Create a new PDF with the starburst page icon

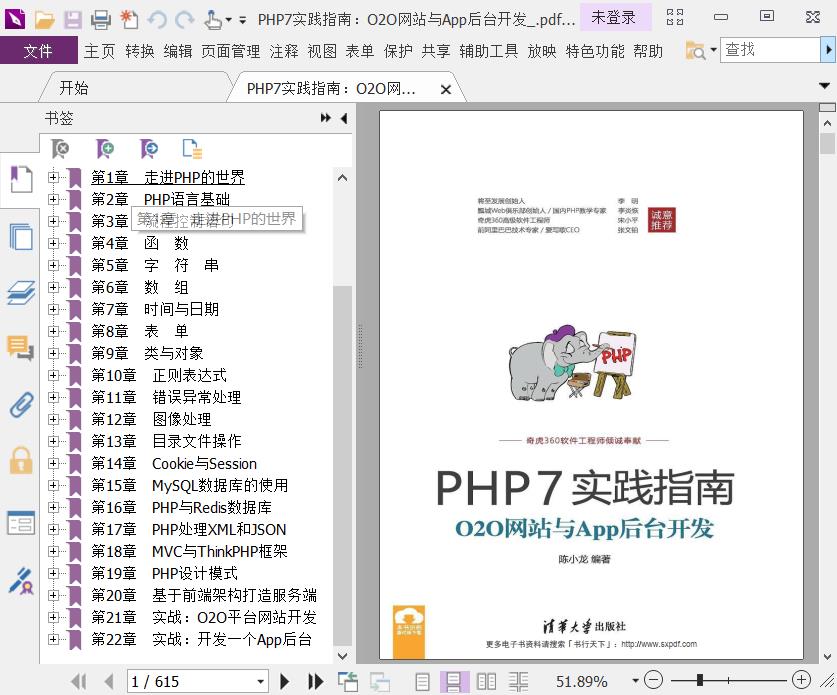pyautogui.click(x=129, y=20)
